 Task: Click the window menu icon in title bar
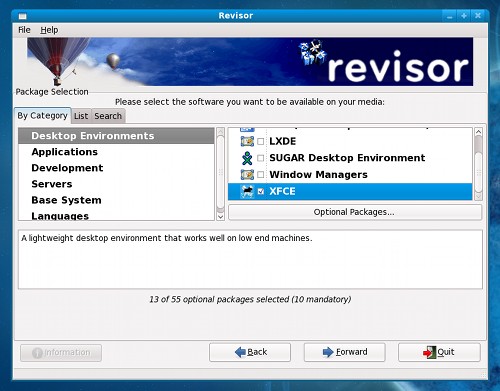click(23, 16)
